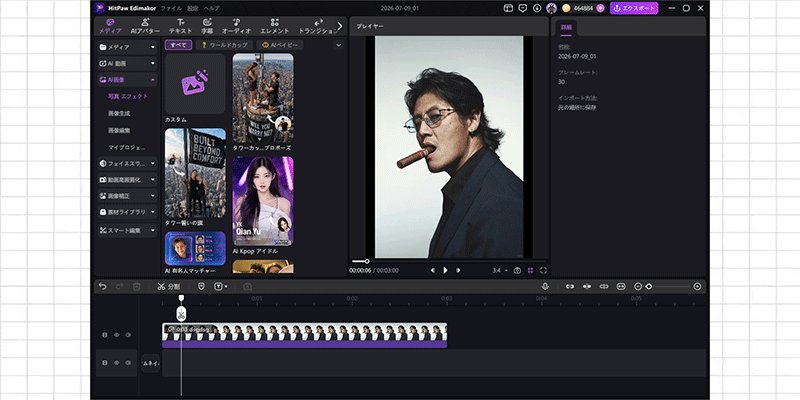Click the second icon right of microphone
The height and width of the screenshot is (400, 800).
coord(587,286)
